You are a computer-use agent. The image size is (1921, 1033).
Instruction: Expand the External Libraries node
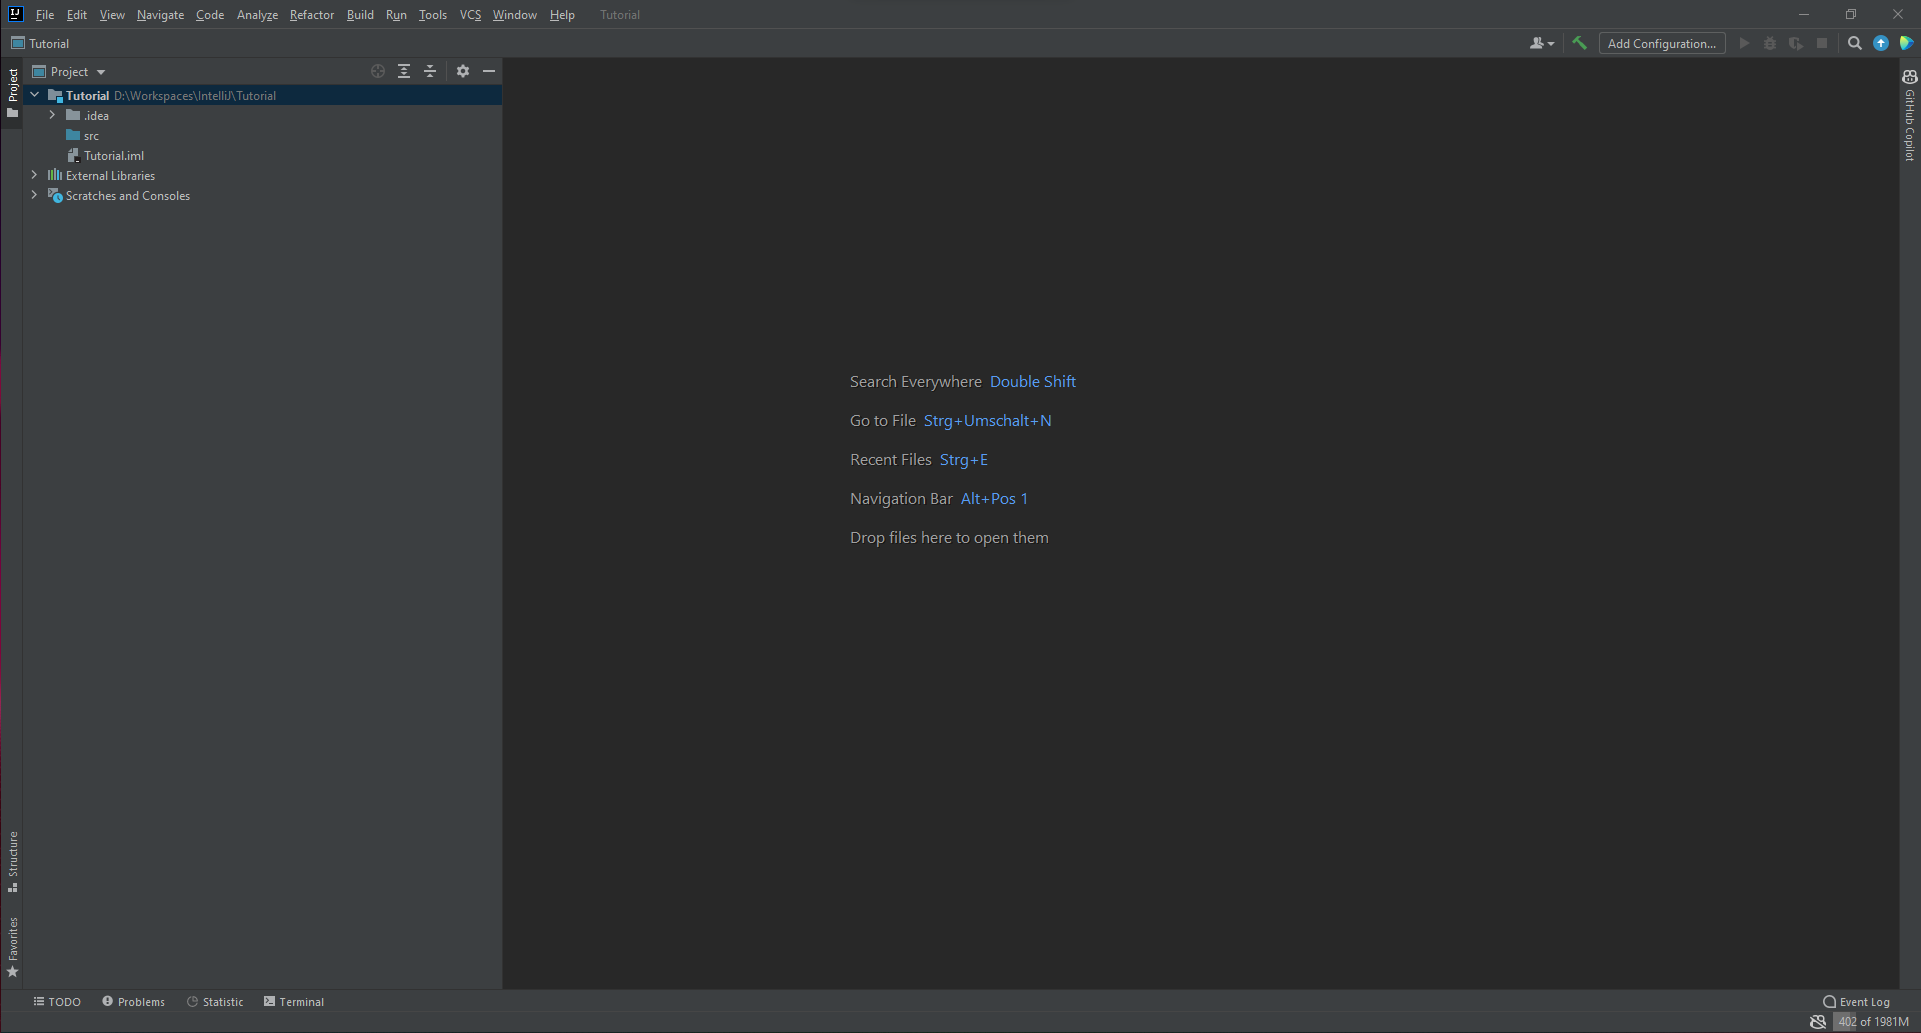35,175
